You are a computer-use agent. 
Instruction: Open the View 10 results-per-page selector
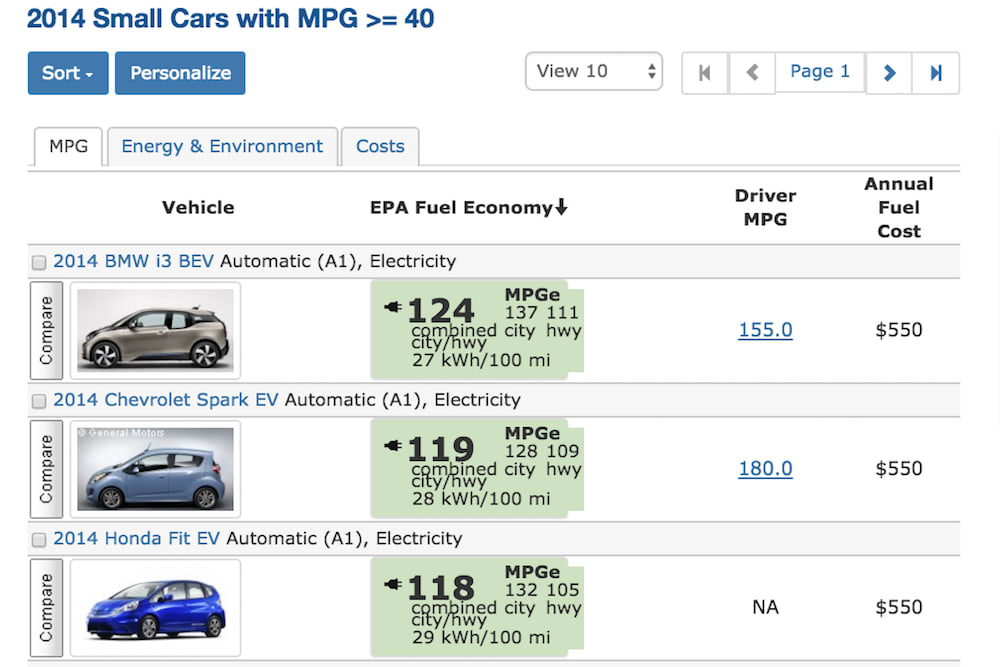(x=594, y=71)
